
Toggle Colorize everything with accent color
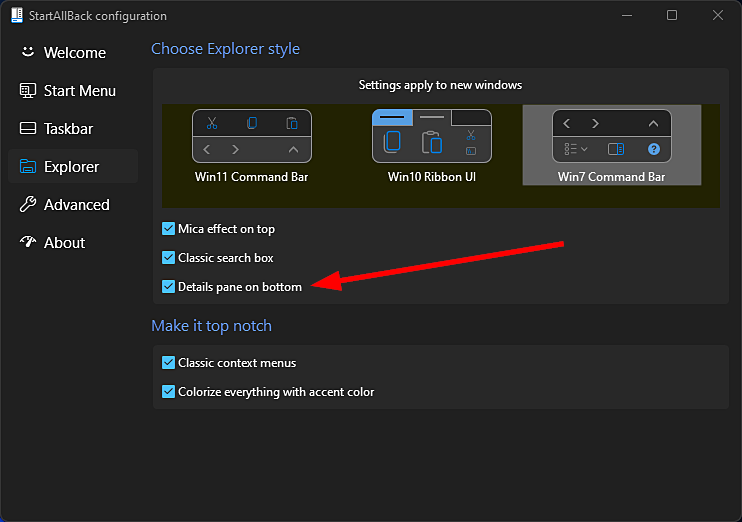pyautogui.click(x=168, y=392)
